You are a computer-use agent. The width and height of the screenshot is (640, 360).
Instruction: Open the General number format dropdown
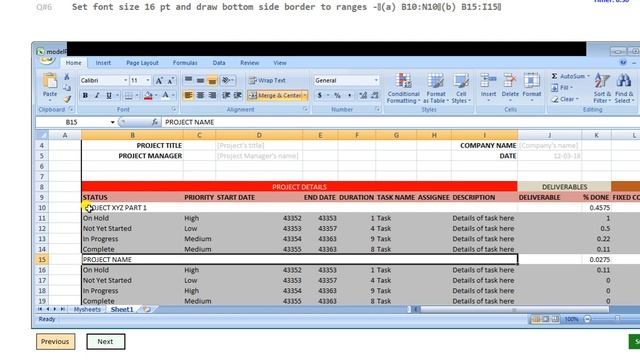[x=376, y=80]
